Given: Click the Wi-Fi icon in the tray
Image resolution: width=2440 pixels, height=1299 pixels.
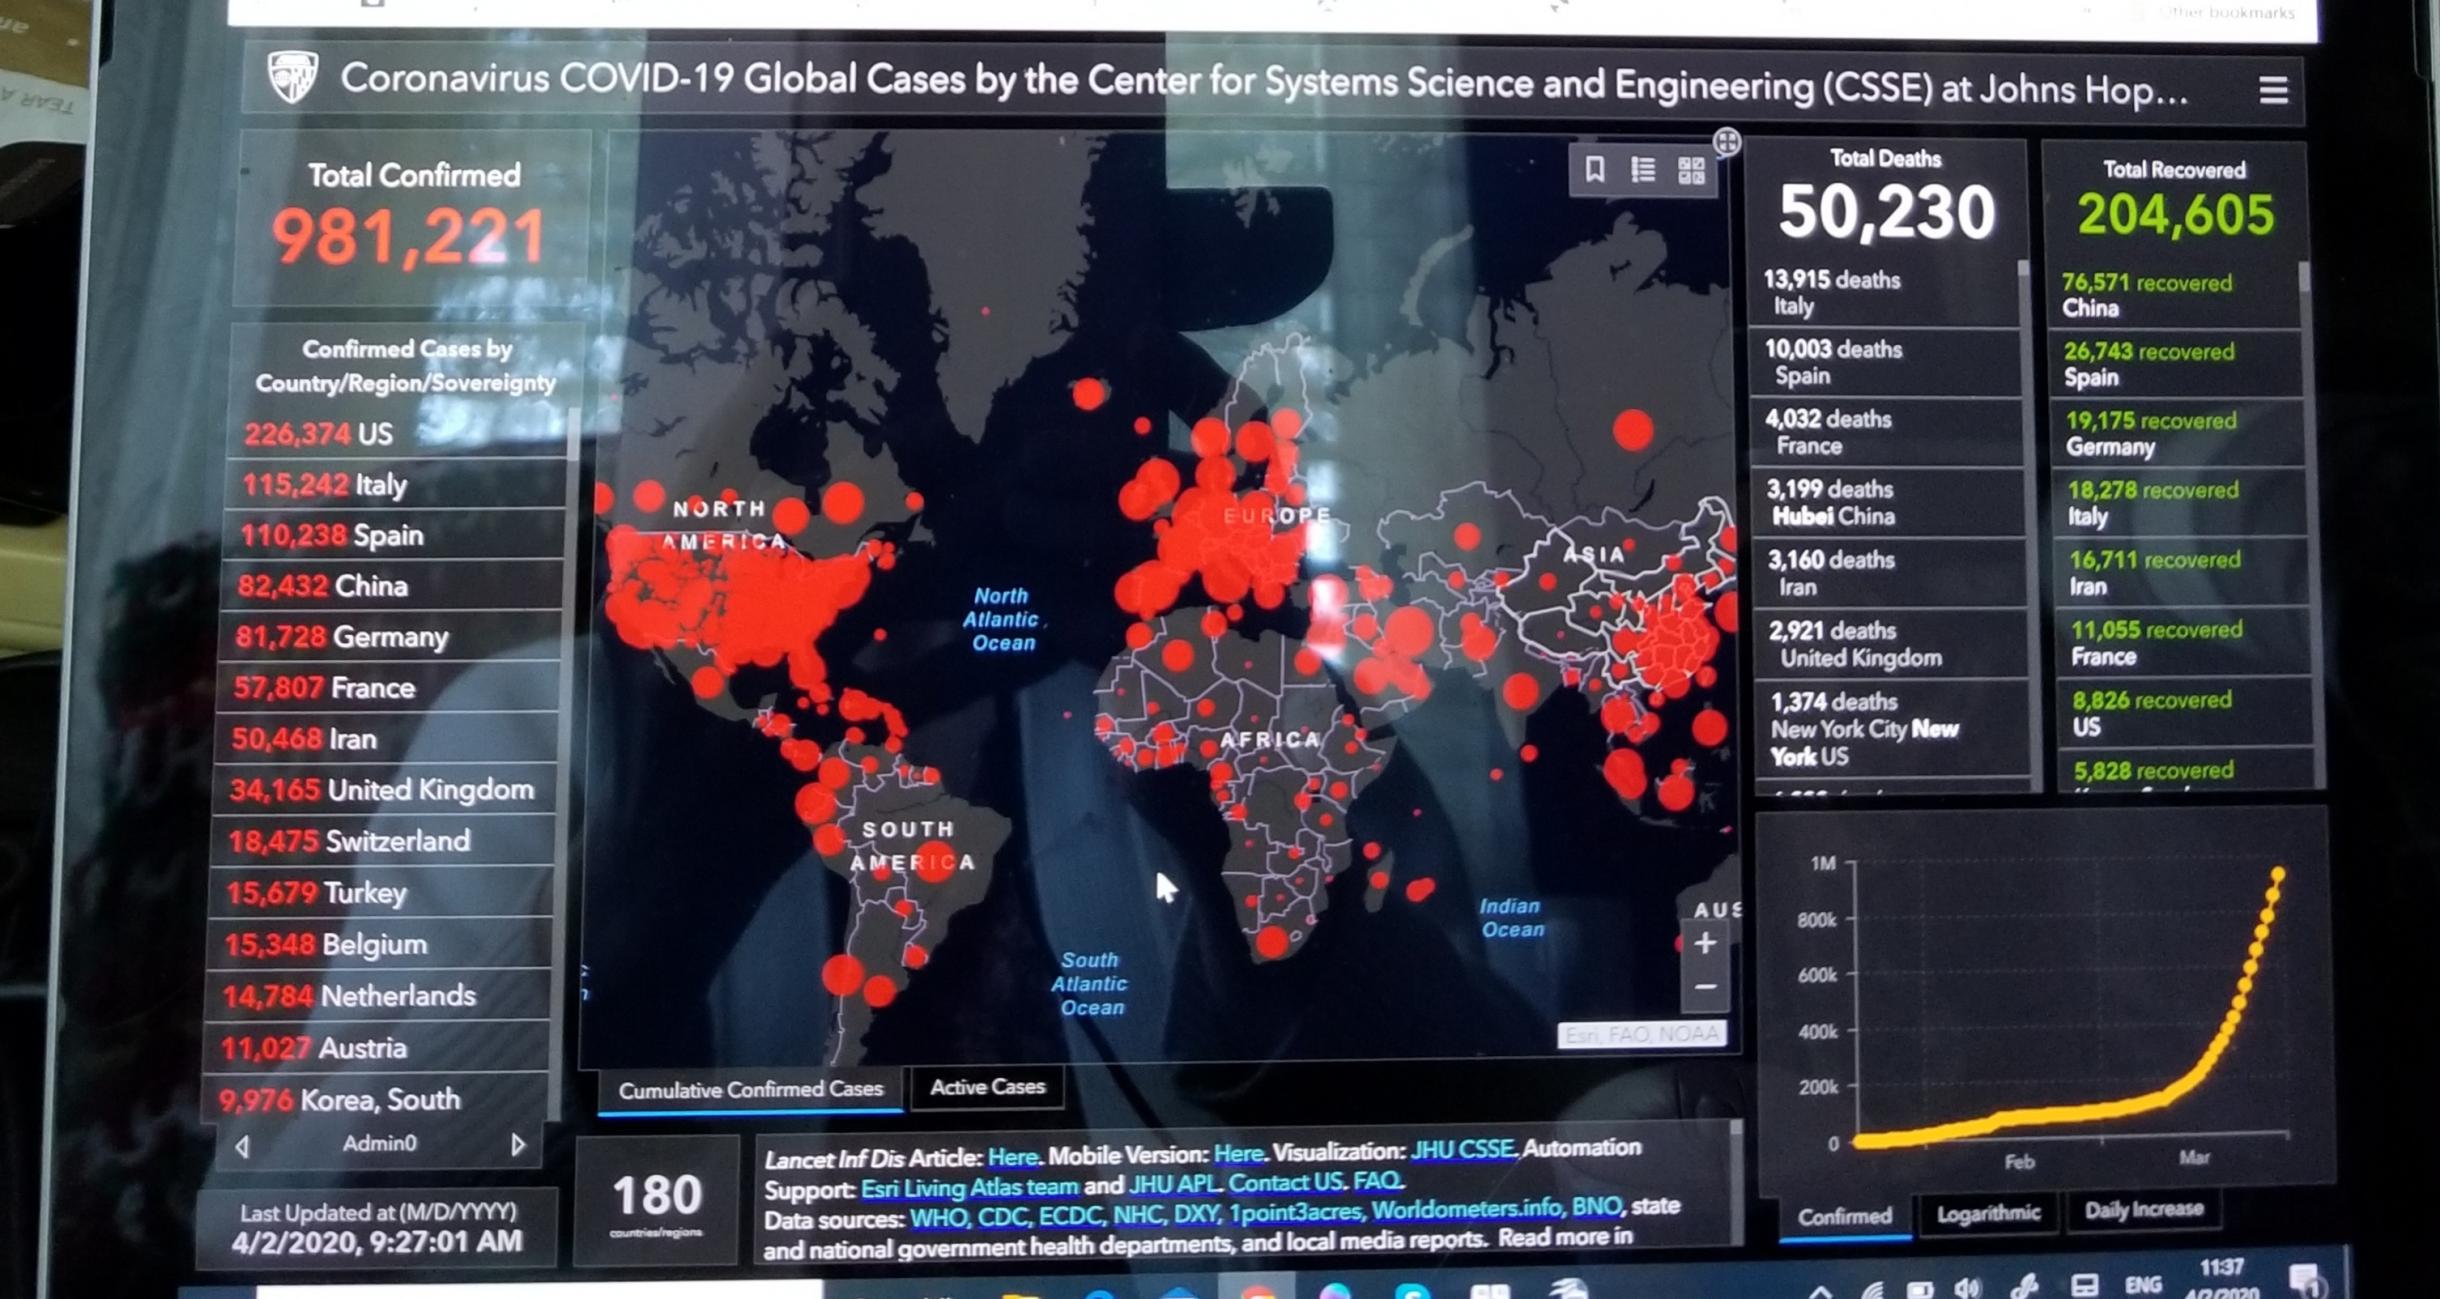Looking at the screenshot, I should click(1871, 1289).
